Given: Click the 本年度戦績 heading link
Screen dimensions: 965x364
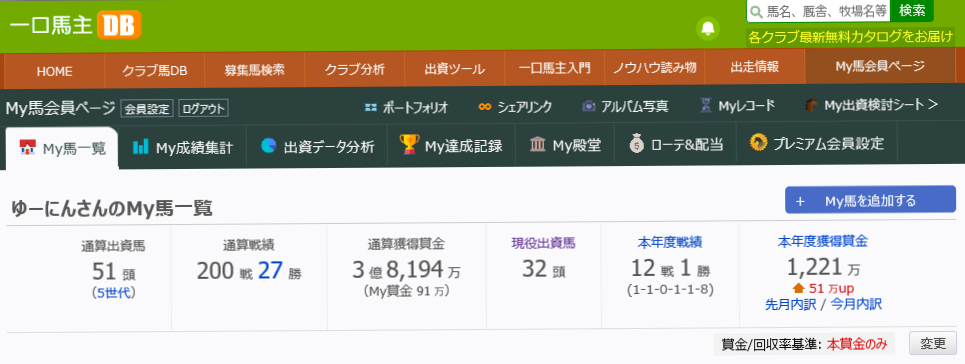Looking at the screenshot, I should [670, 241].
